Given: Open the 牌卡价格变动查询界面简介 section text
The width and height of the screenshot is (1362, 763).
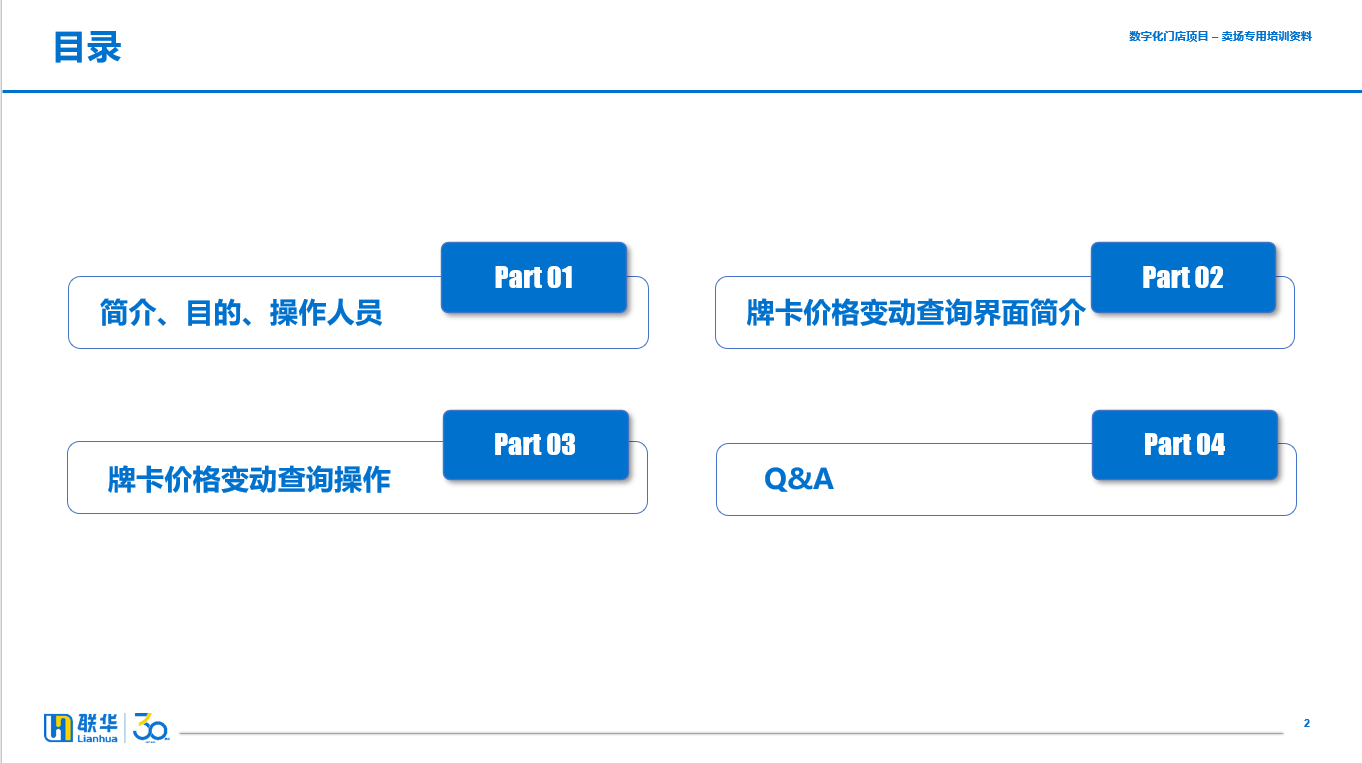Looking at the screenshot, I should pos(916,313).
